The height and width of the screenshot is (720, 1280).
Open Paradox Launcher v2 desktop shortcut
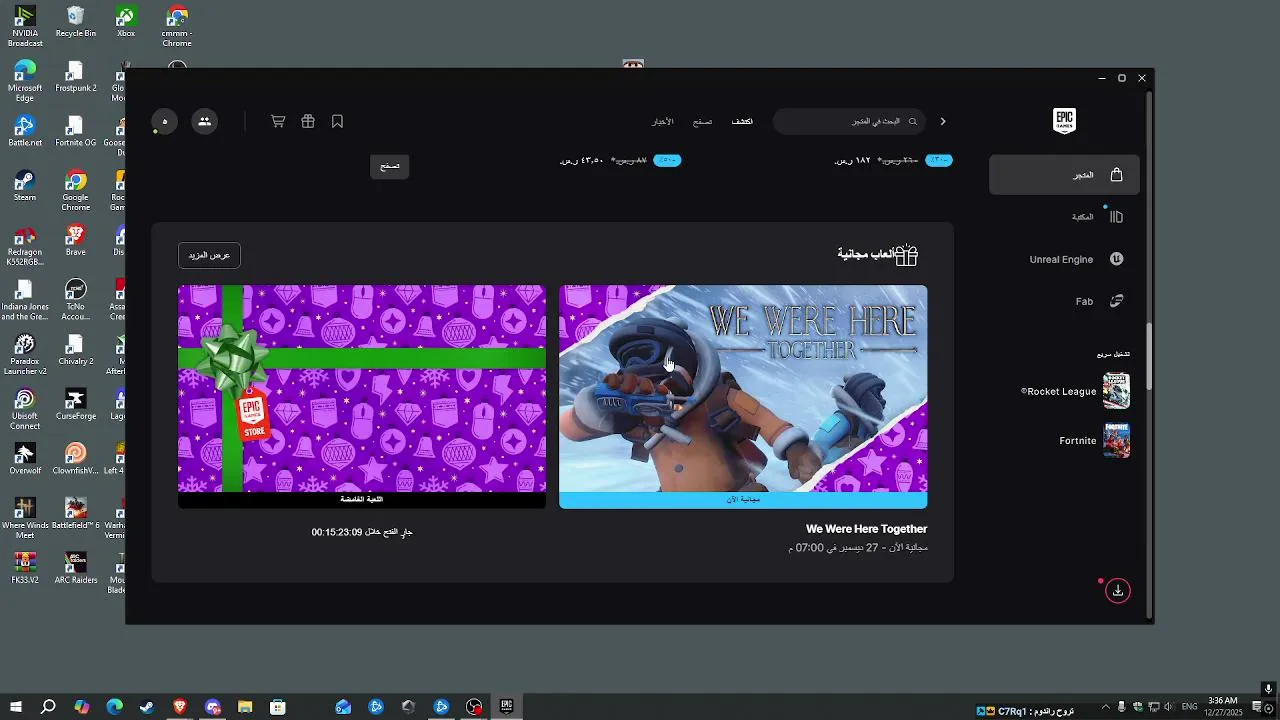coord(25,356)
